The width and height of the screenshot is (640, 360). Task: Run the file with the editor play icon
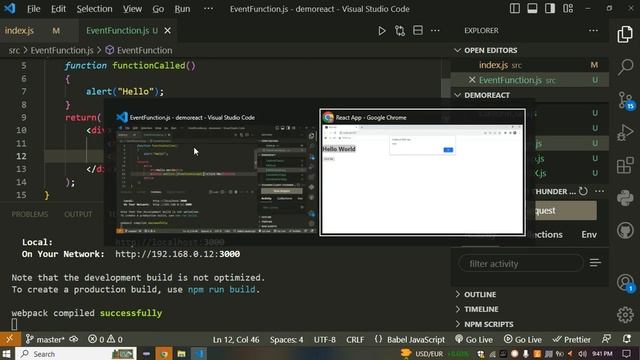382,31
